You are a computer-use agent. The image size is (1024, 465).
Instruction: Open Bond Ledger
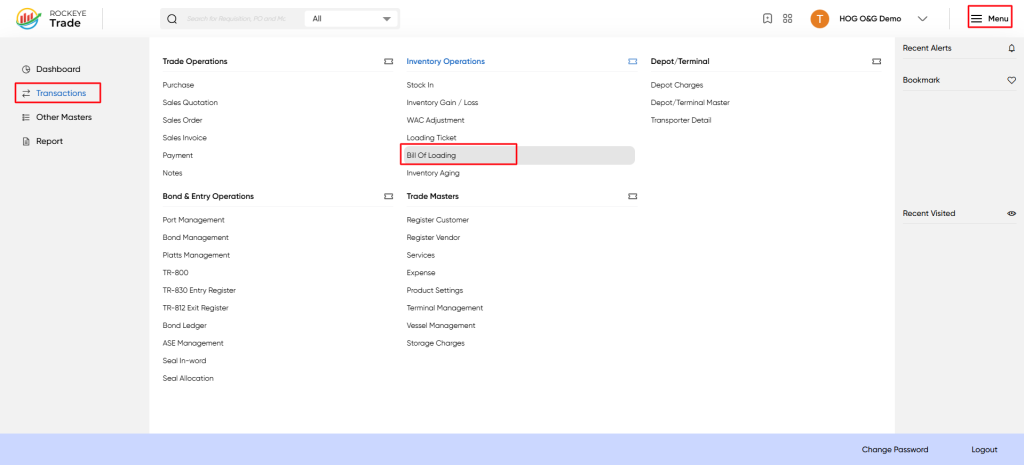pos(185,326)
